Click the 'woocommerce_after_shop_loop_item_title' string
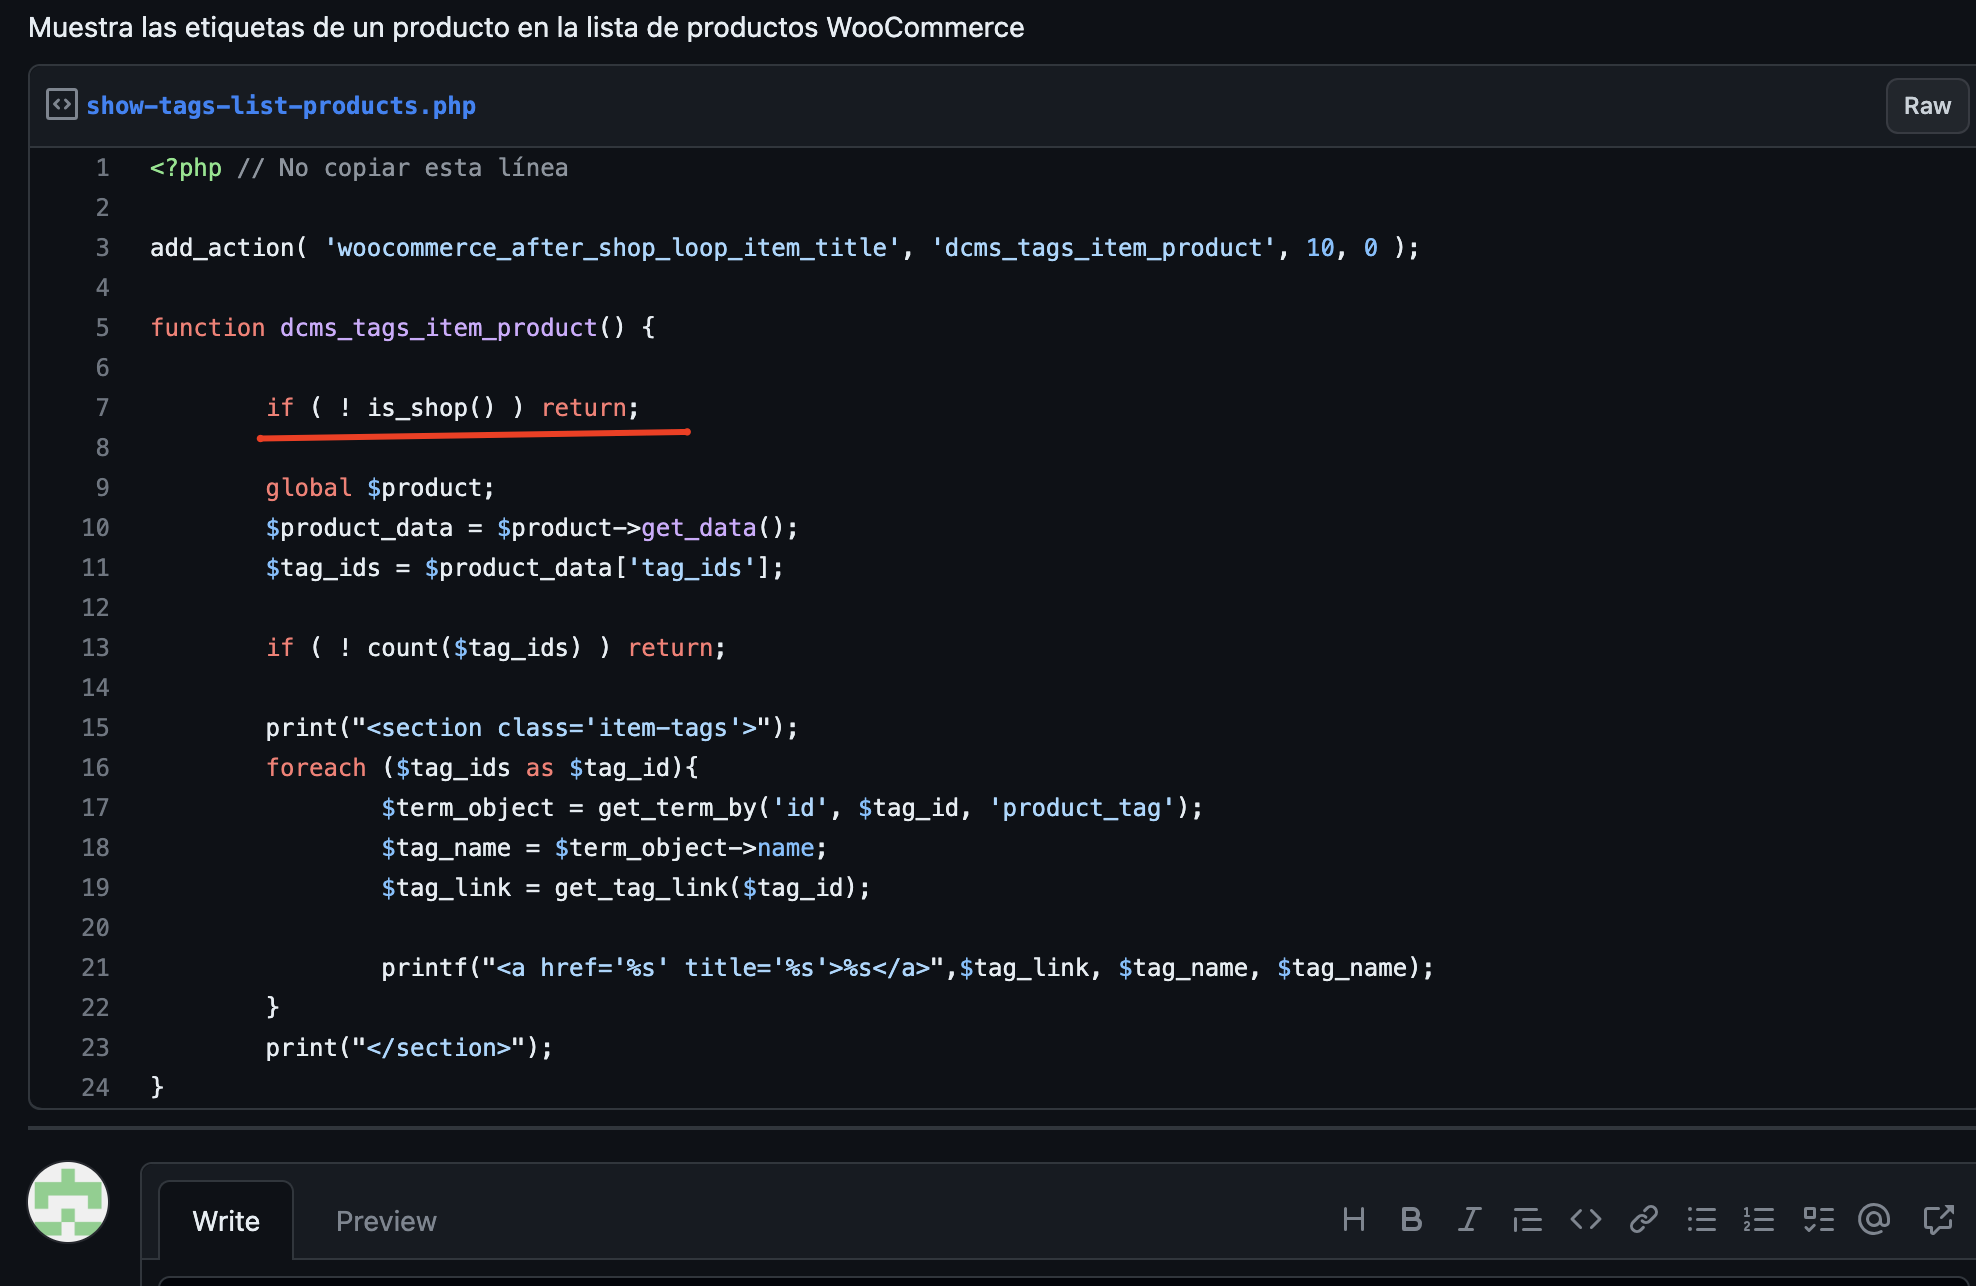 tap(612, 248)
